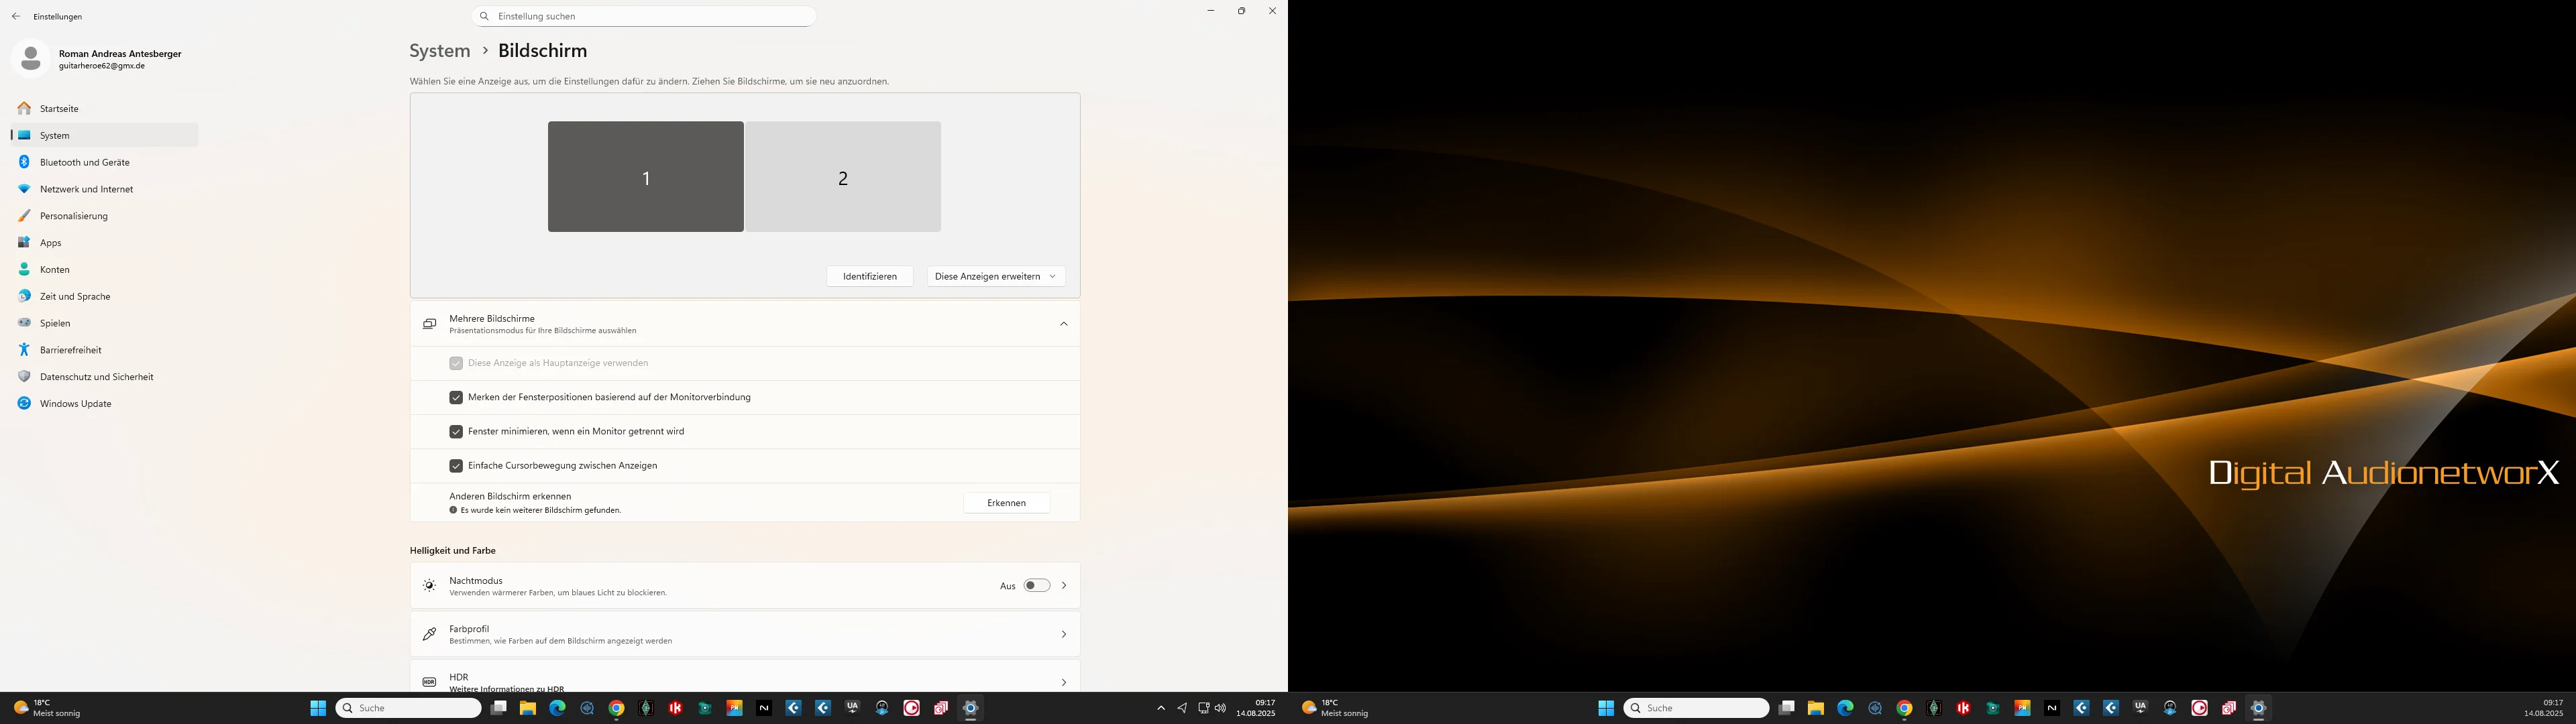Click the Einstellung suchen search field
2576x724 pixels.
pos(644,16)
